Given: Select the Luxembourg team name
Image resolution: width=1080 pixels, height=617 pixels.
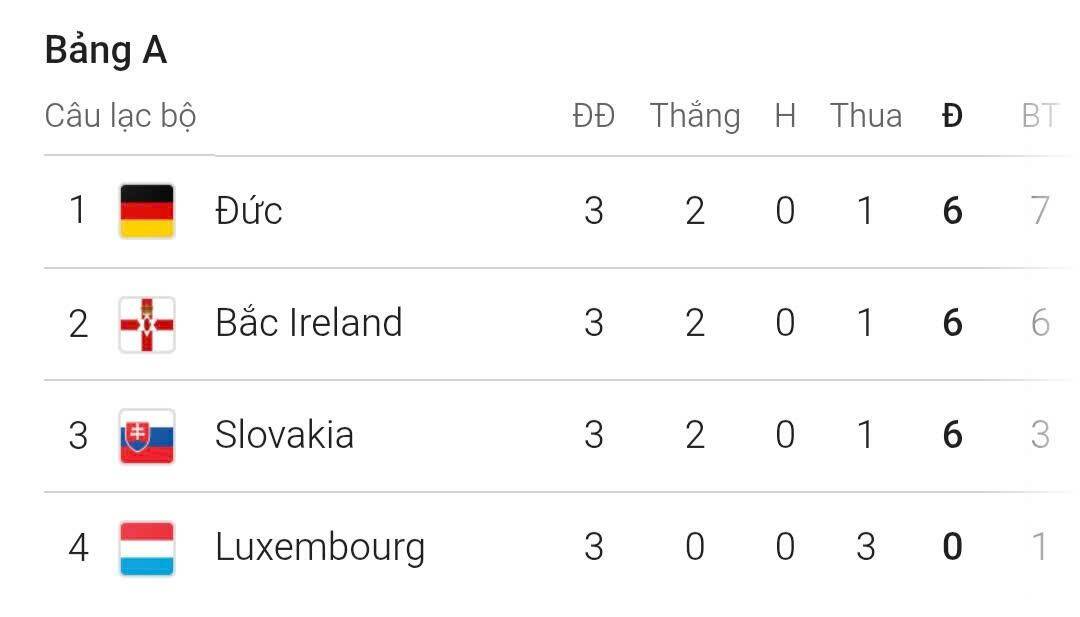Looking at the screenshot, I should point(320,548).
